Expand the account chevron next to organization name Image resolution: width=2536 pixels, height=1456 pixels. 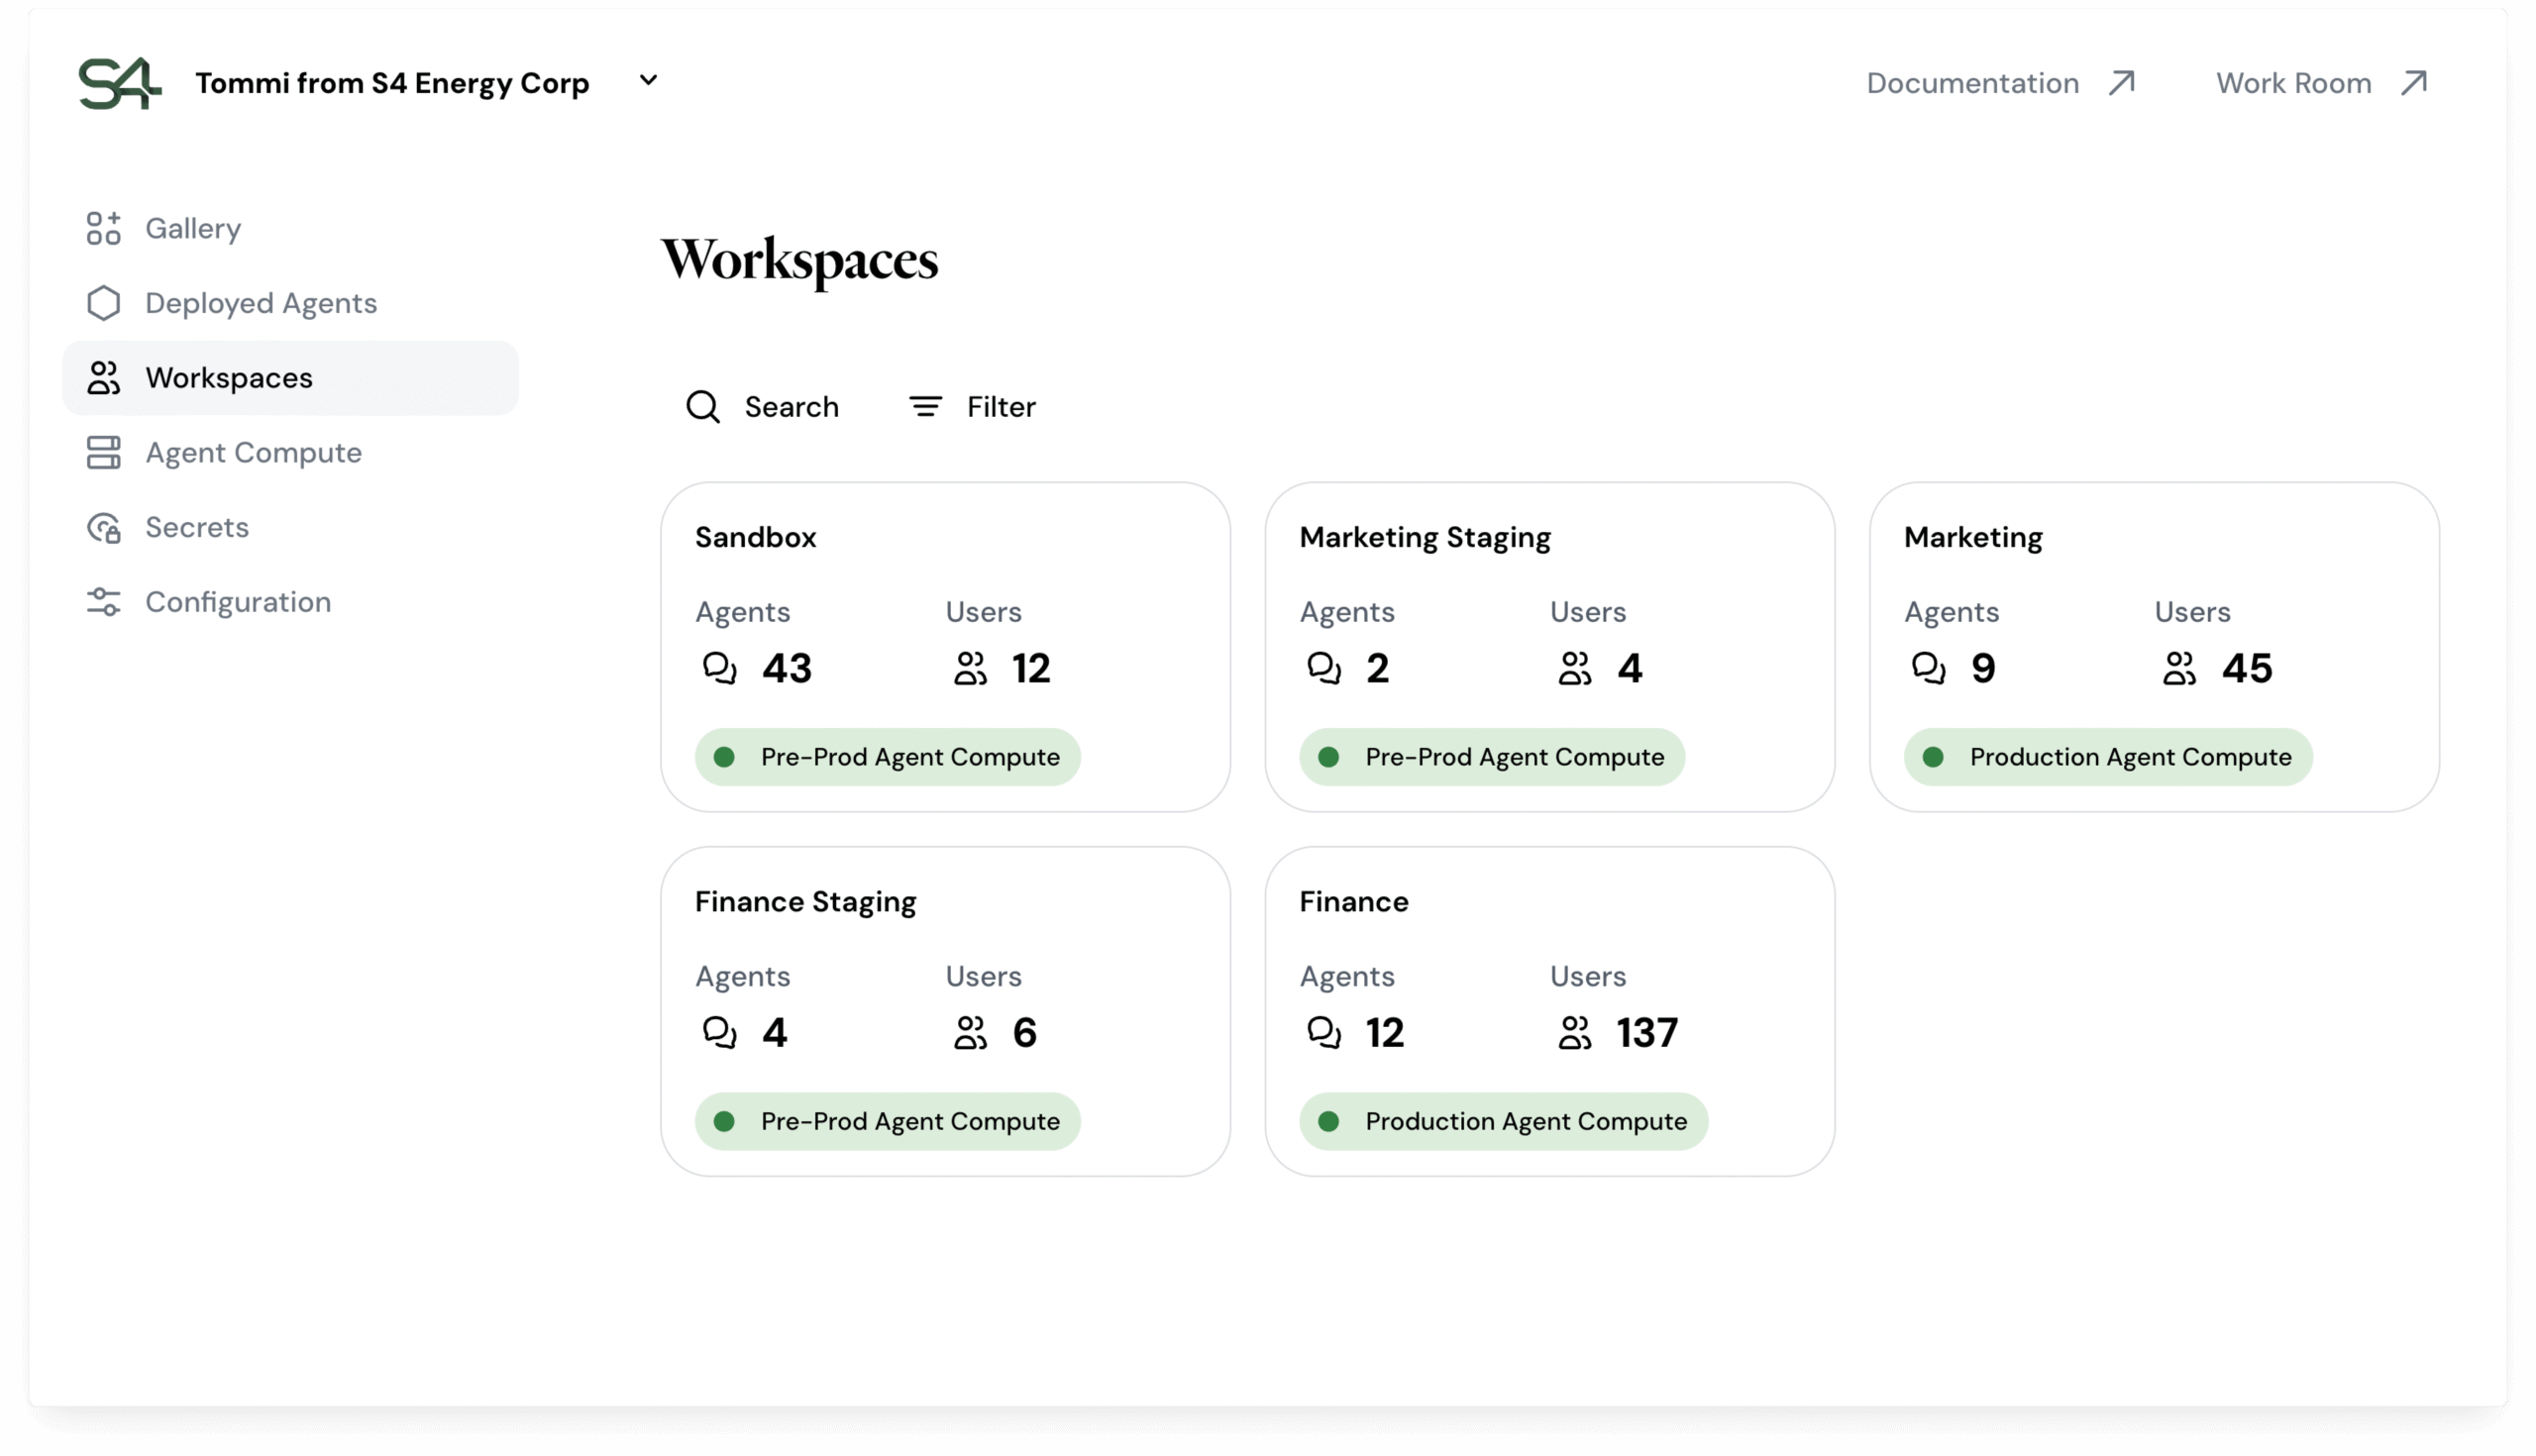[648, 80]
